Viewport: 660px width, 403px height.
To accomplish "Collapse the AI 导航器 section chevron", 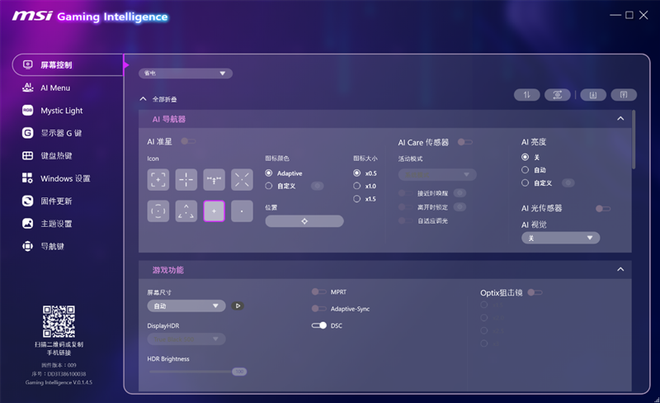I will point(620,119).
